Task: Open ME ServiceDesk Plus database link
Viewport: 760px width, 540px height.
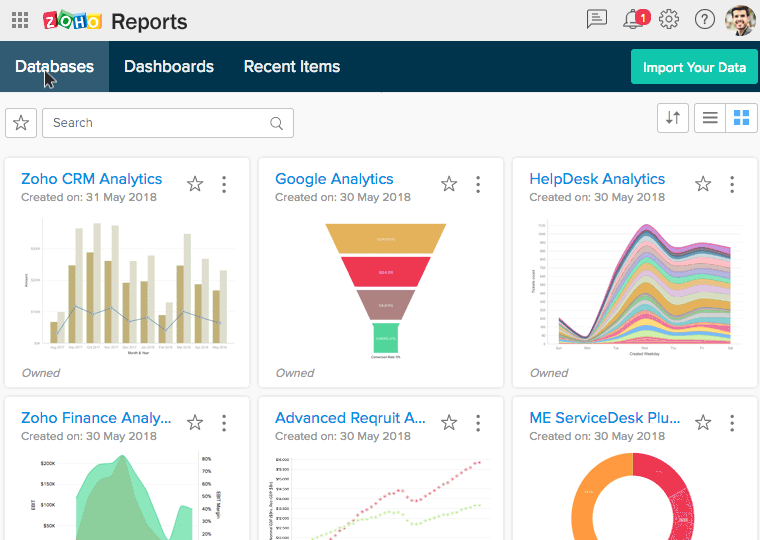Action: pyautogui.click(x=604, y=418)
